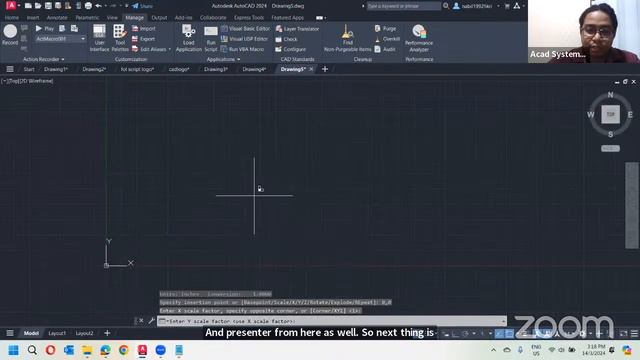The image size is (640, 360).
Task: Click the Audit tool
Action: coord(385,49)
